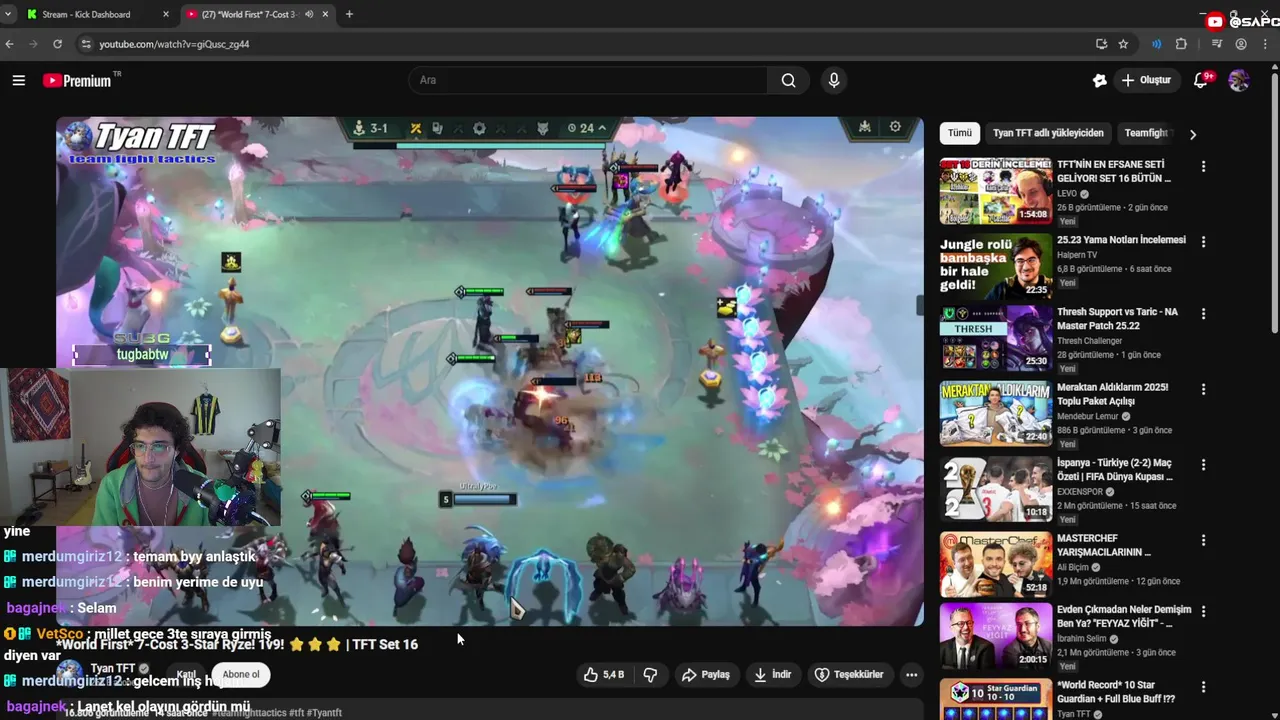Open options menu for TFT'nin En Efsane video
Viewport: 1280px width, 720px height.
1203,167
